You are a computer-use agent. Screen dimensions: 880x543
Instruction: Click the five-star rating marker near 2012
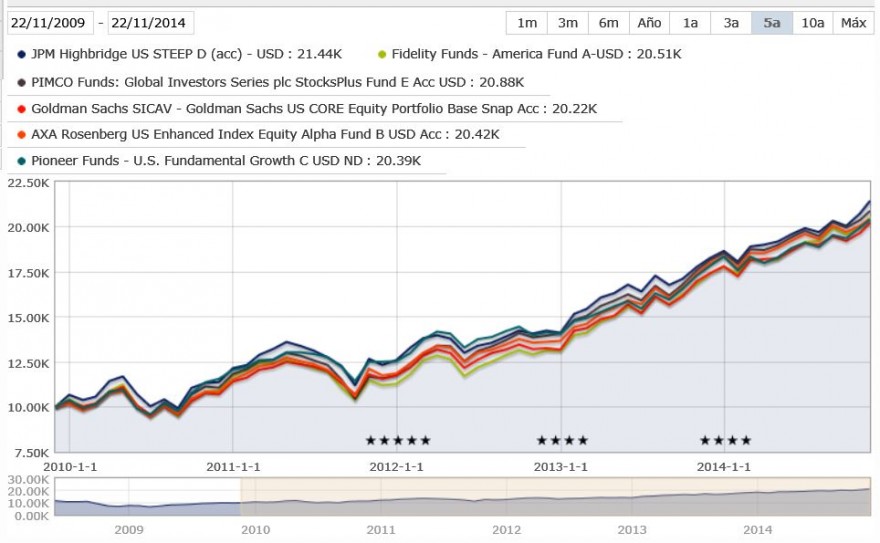(398, 440)
